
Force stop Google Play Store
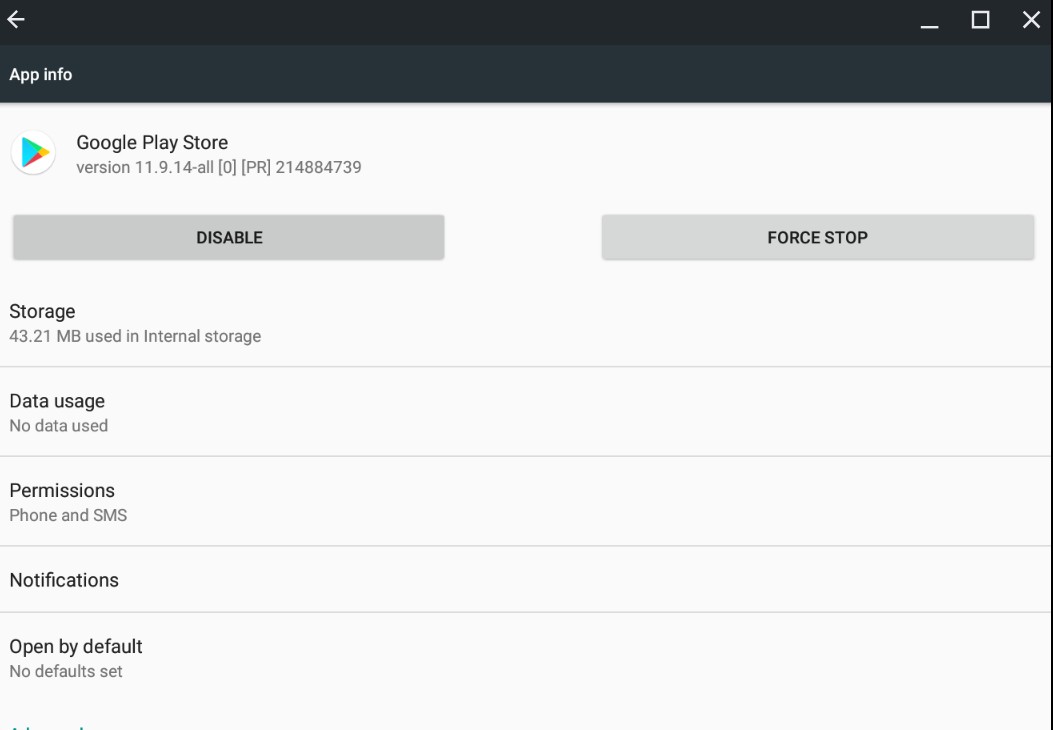pos(818,237)
